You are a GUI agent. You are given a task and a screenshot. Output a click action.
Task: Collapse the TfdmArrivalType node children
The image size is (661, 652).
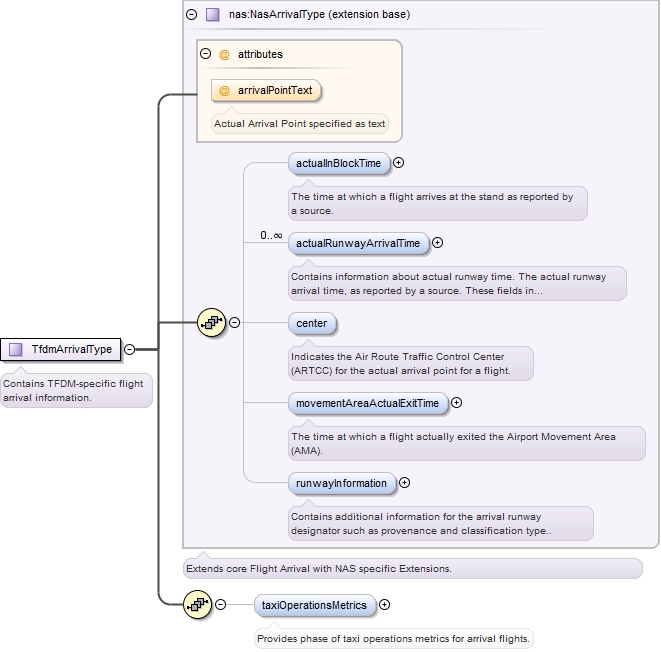click(x=130, y=349)
